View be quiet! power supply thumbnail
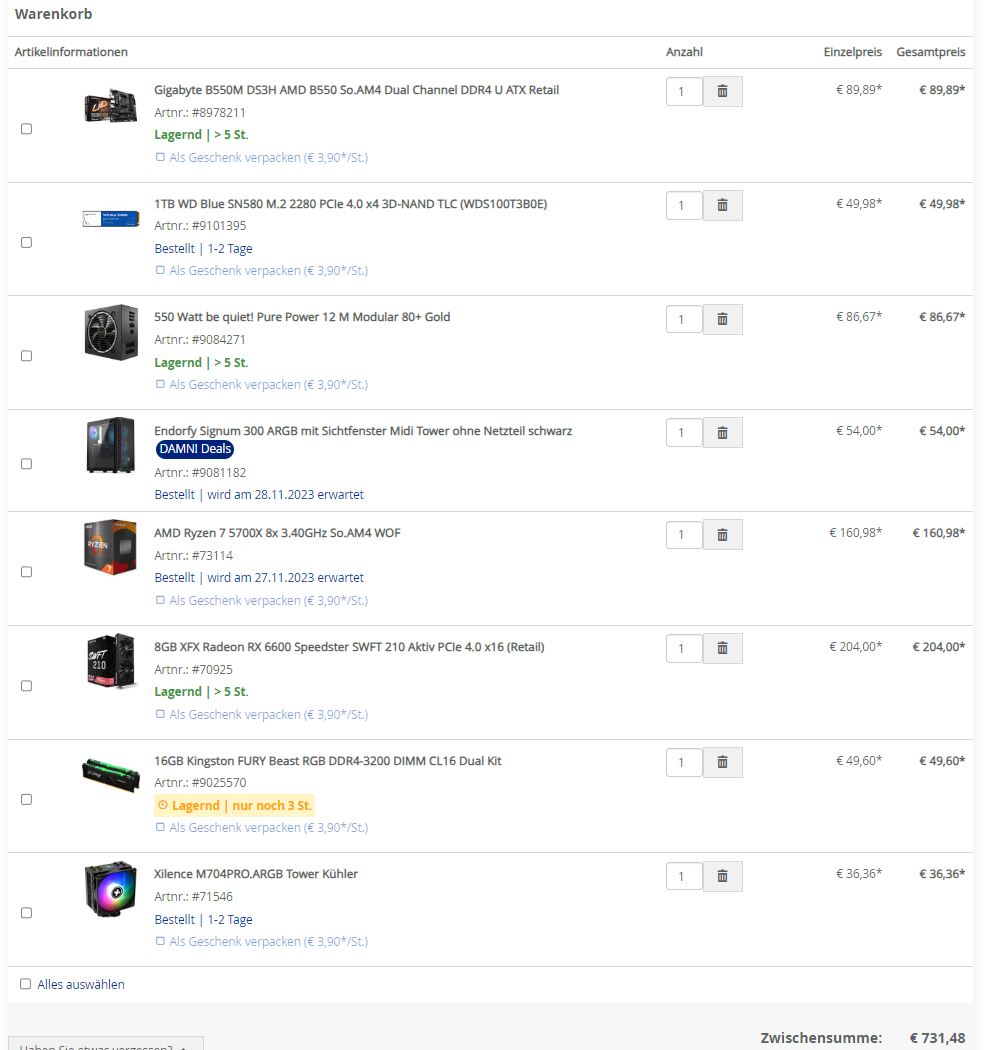Image resolution: width=986 pixels, height=1050 pixels. point(111,332)
